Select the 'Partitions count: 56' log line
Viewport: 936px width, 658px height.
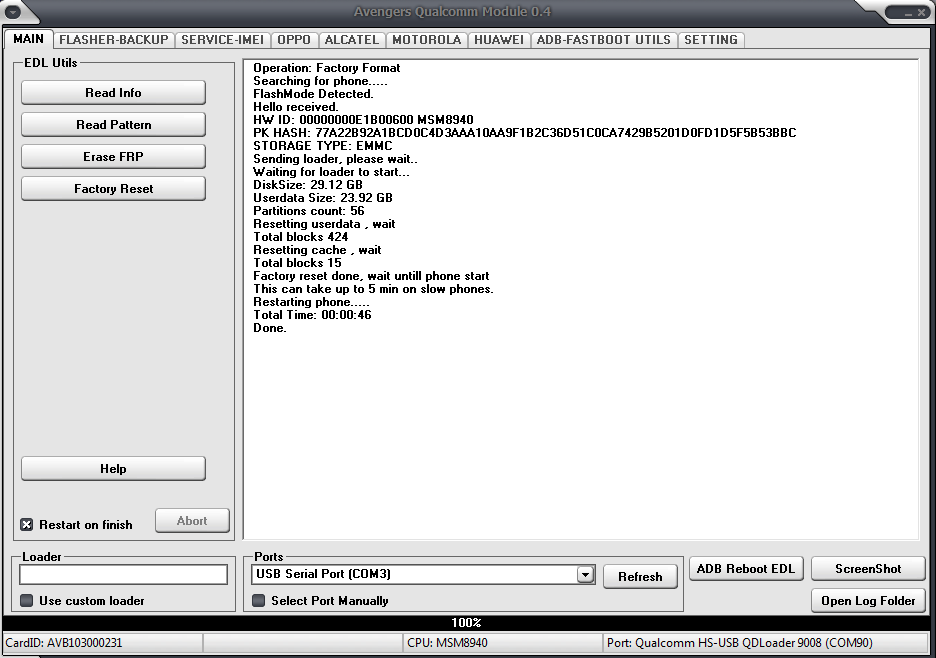tap(309, 211)
